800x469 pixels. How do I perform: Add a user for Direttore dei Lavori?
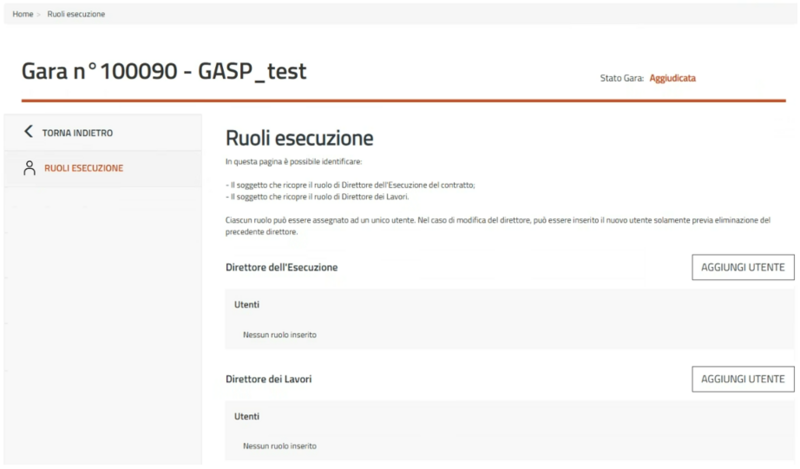pos(742,379)
